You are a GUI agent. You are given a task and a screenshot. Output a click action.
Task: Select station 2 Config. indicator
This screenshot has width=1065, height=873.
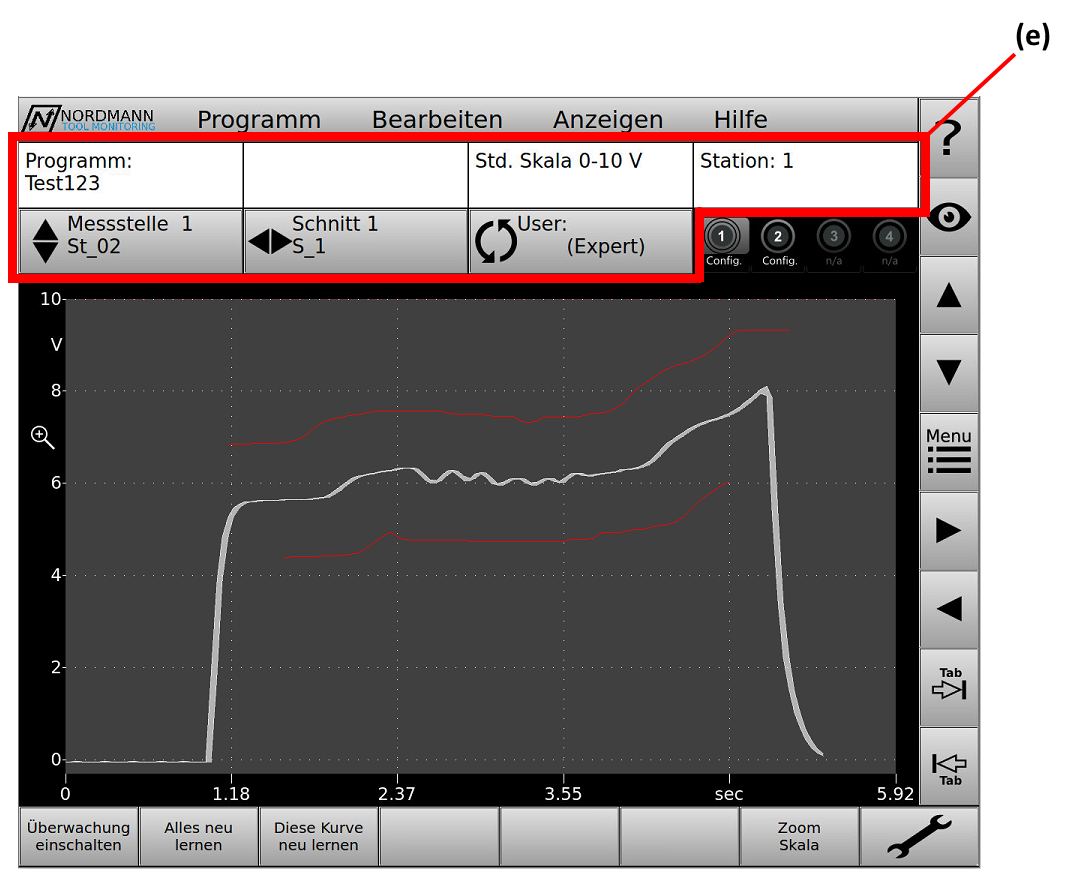pyautogui.click(x=779, y=242)
